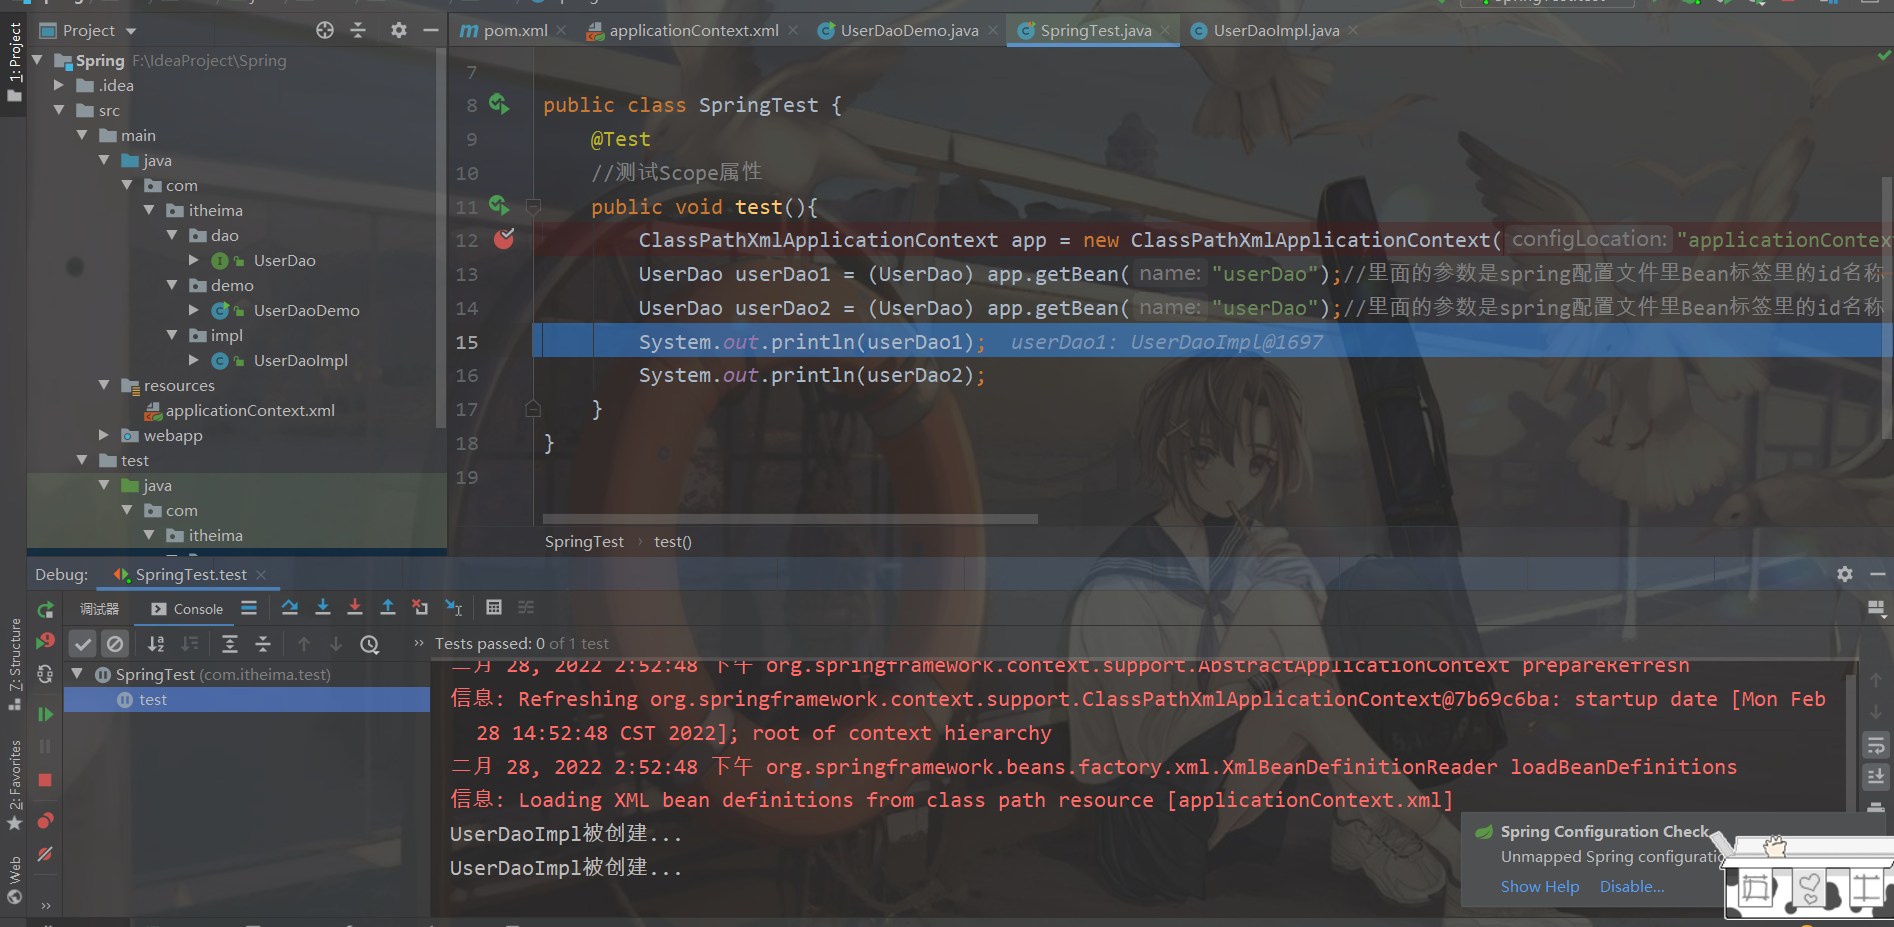The image size is (1894, 927).
Task: Click the editor horizontal scrollbar
Action: coord(790,519)
